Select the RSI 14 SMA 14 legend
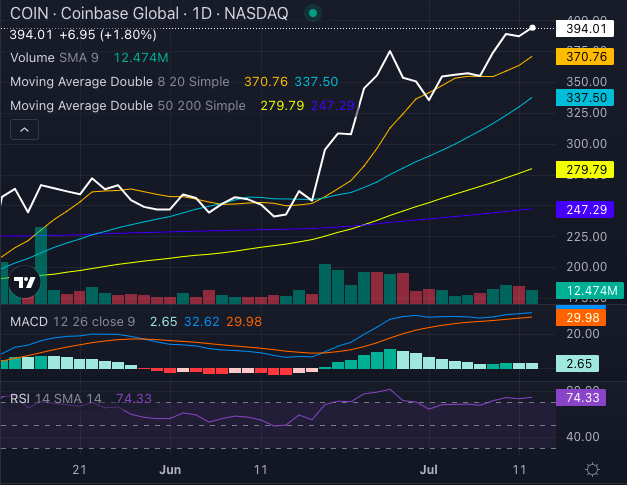 click(x=56, y=399)
